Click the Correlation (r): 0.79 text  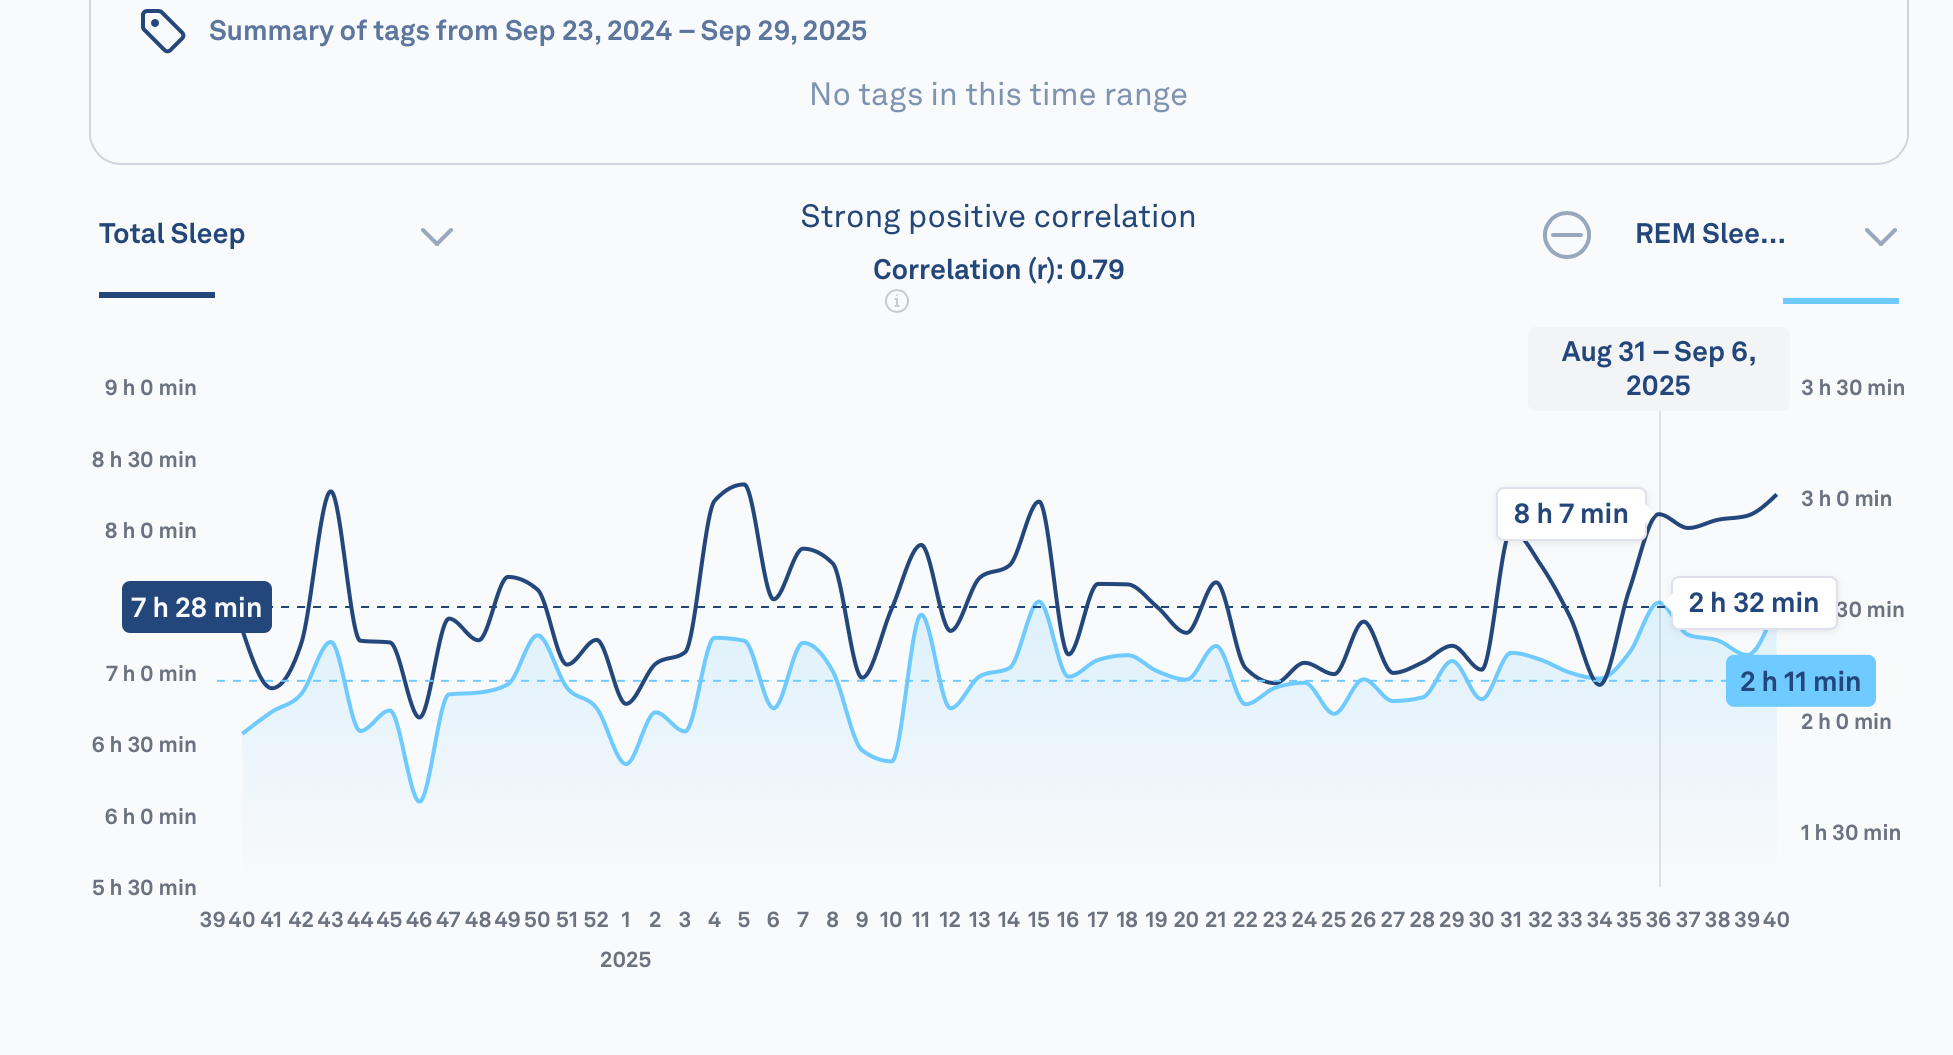click(x=998, y=270)
